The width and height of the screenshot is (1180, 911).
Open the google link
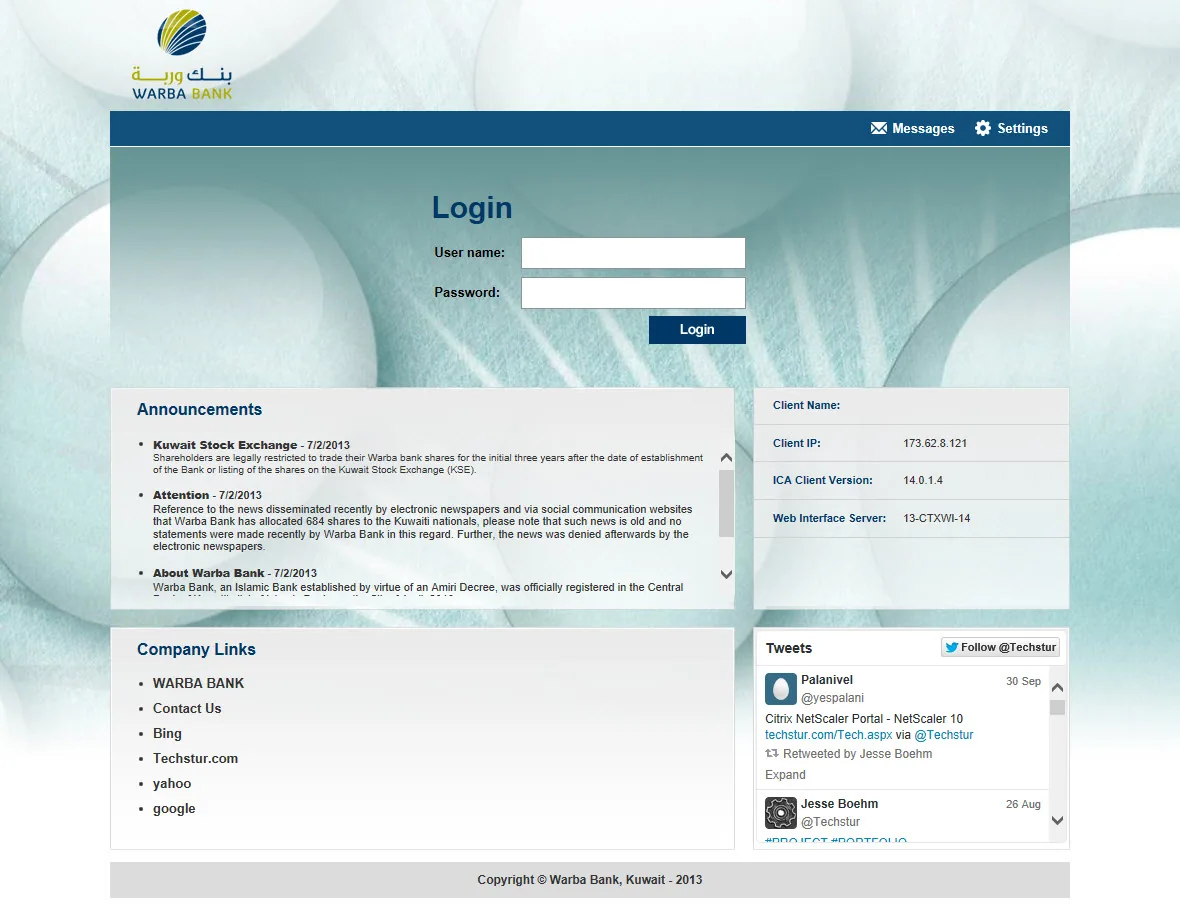[x=174, y=809]
